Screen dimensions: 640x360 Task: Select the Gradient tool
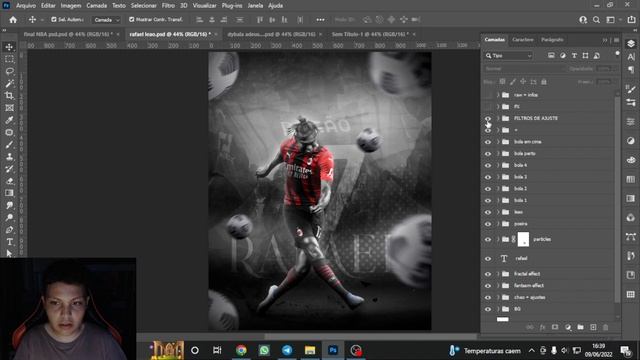coord(9,193)
